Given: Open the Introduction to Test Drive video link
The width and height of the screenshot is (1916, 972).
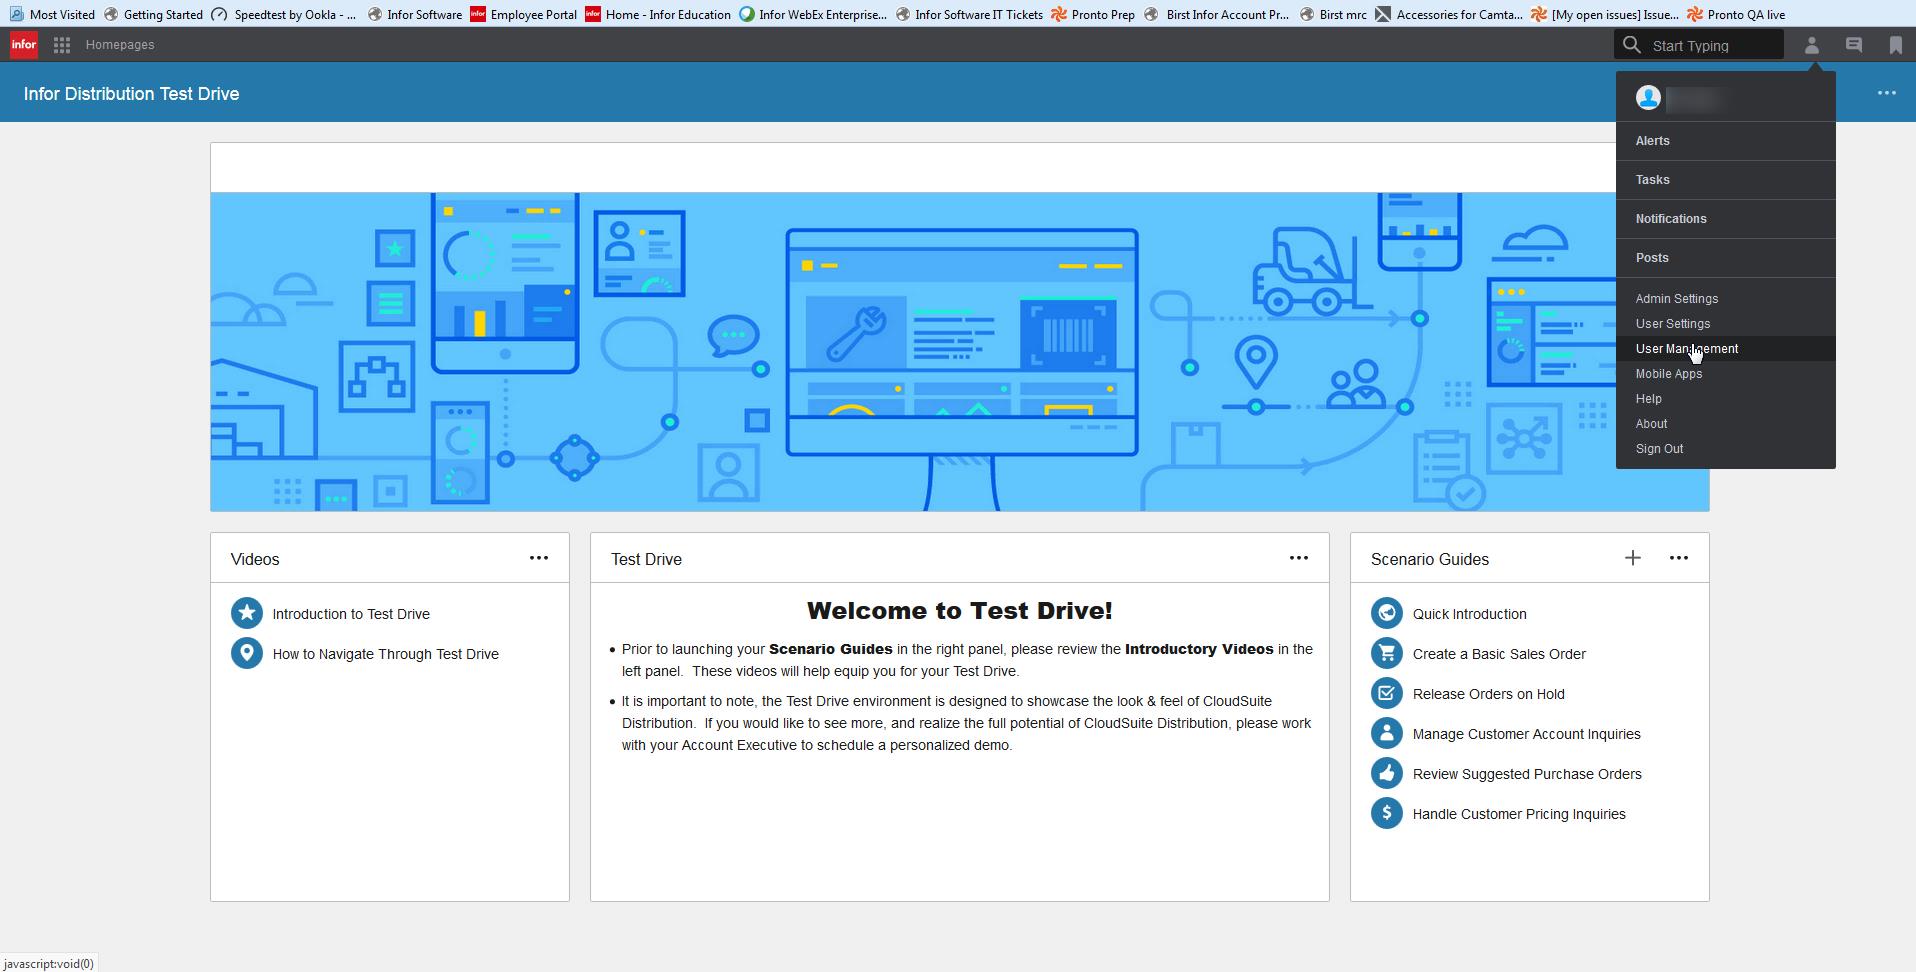Looking at the screenshot, I should [351, 614].
